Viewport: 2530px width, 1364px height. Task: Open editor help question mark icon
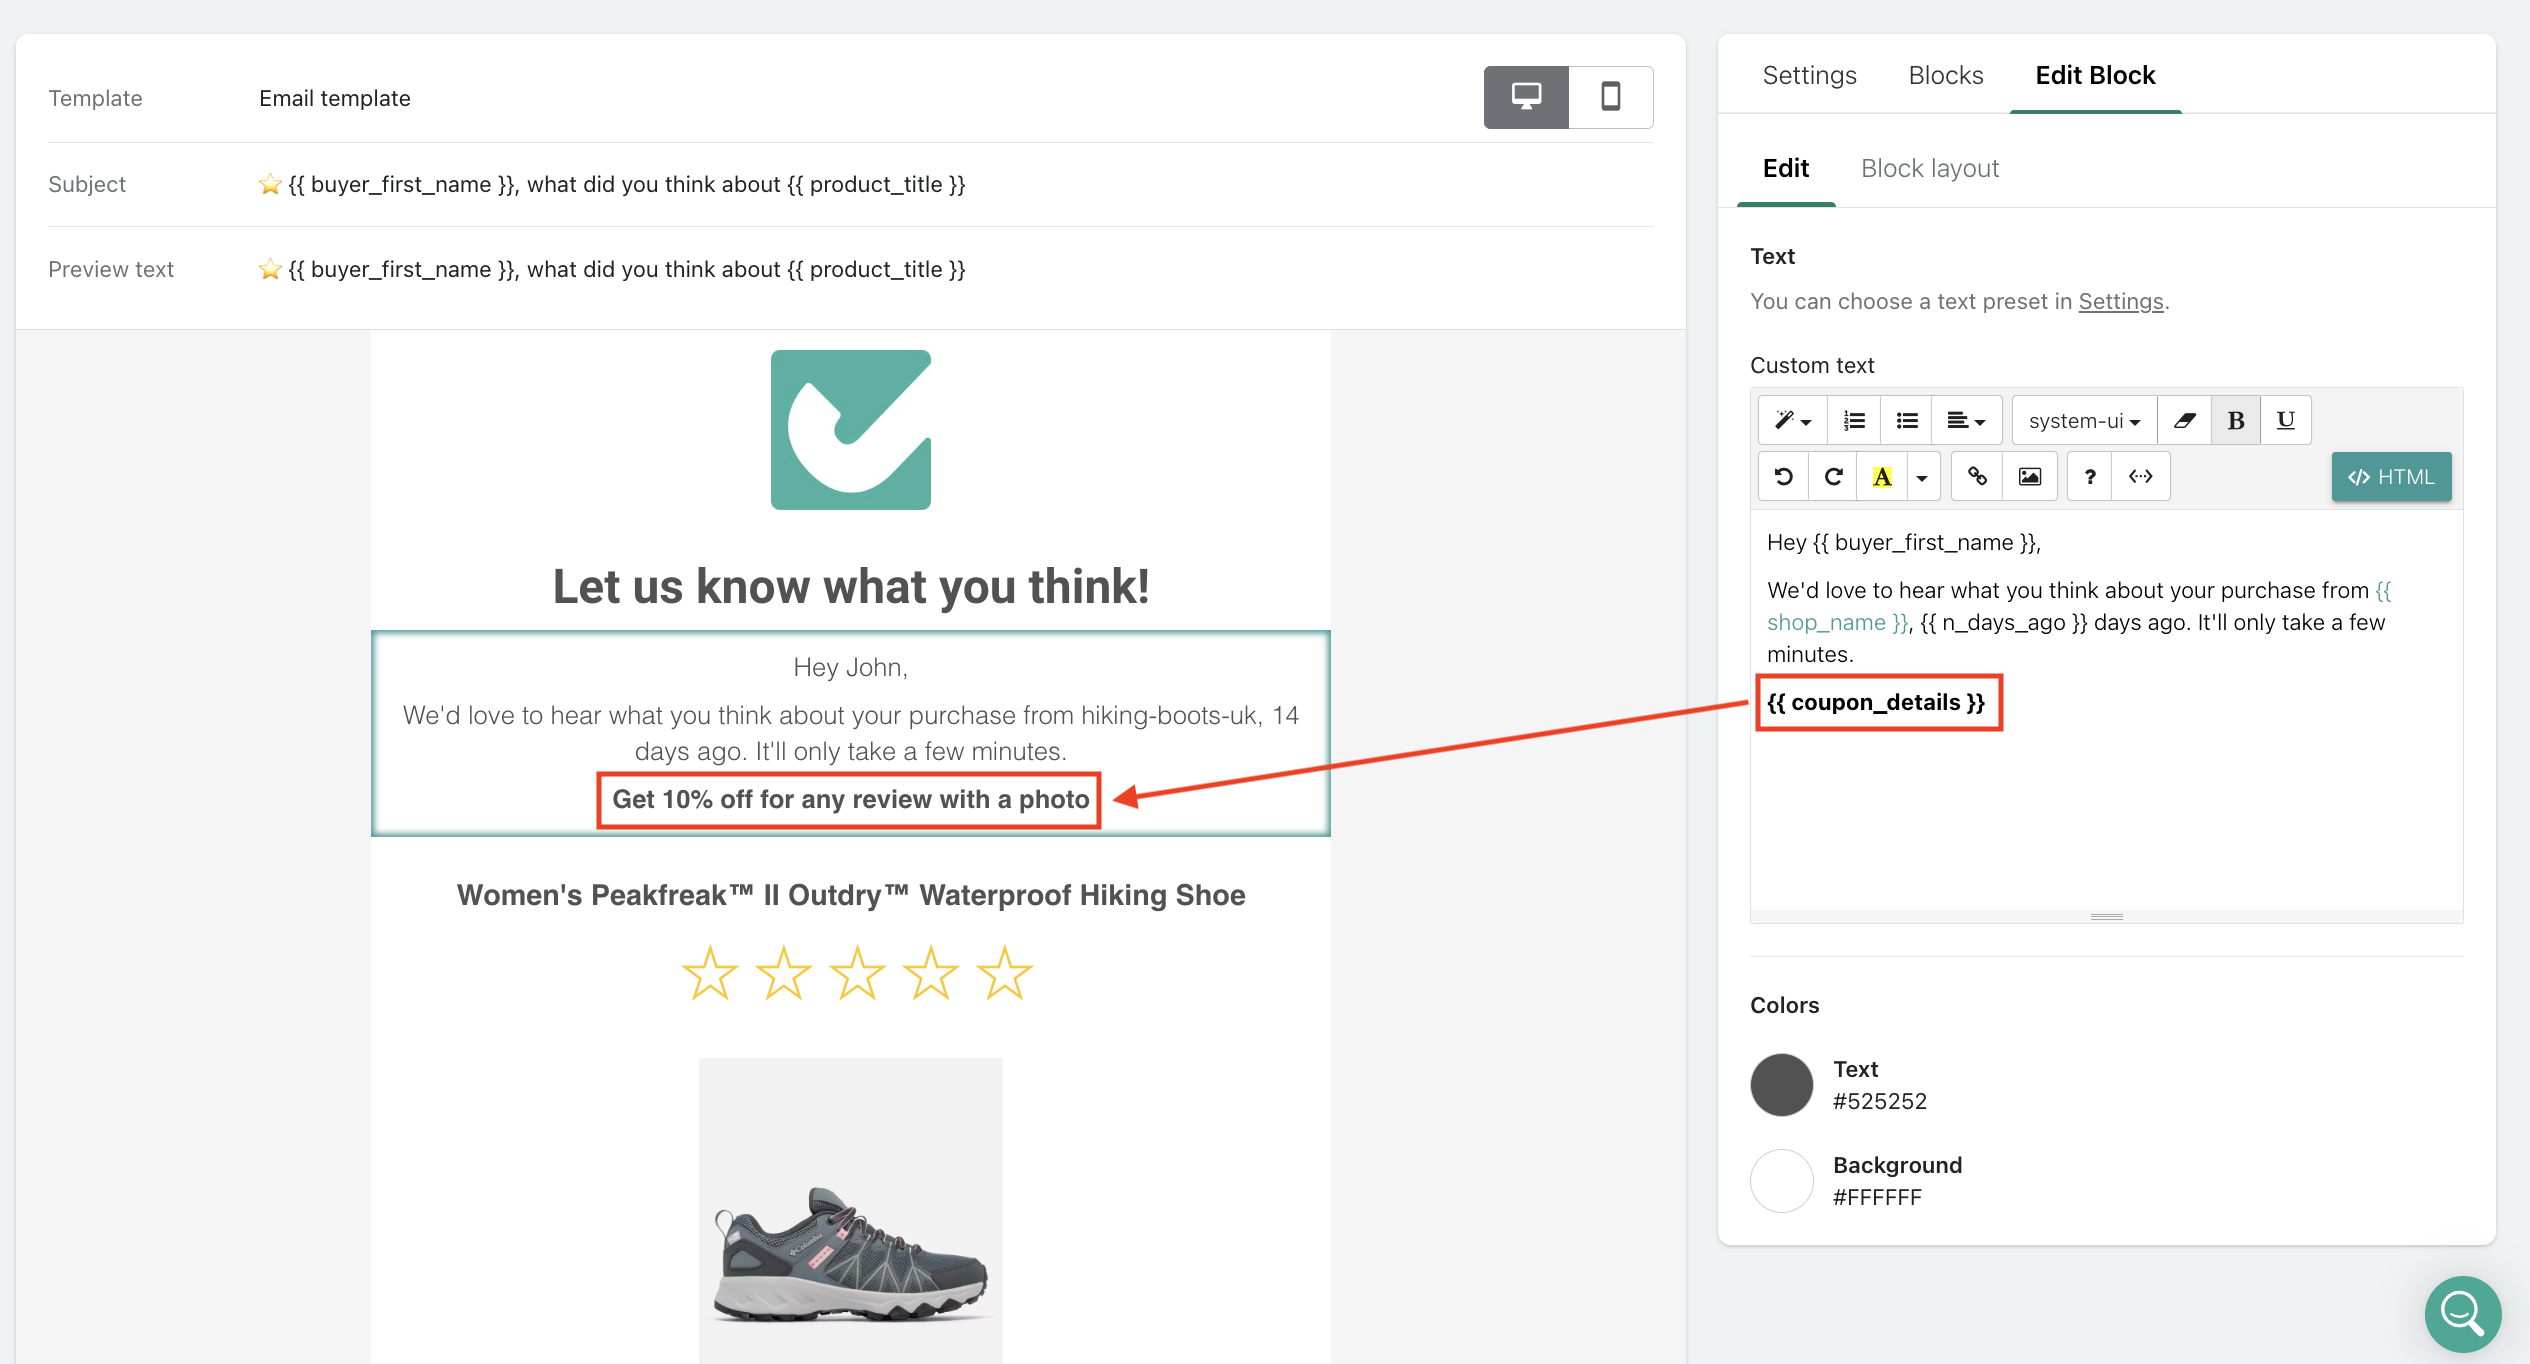click(2089, 477)
